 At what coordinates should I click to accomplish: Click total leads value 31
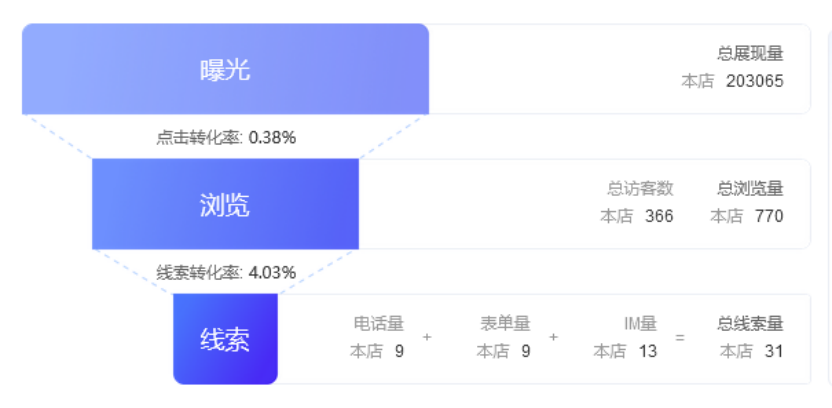[774, 351]
